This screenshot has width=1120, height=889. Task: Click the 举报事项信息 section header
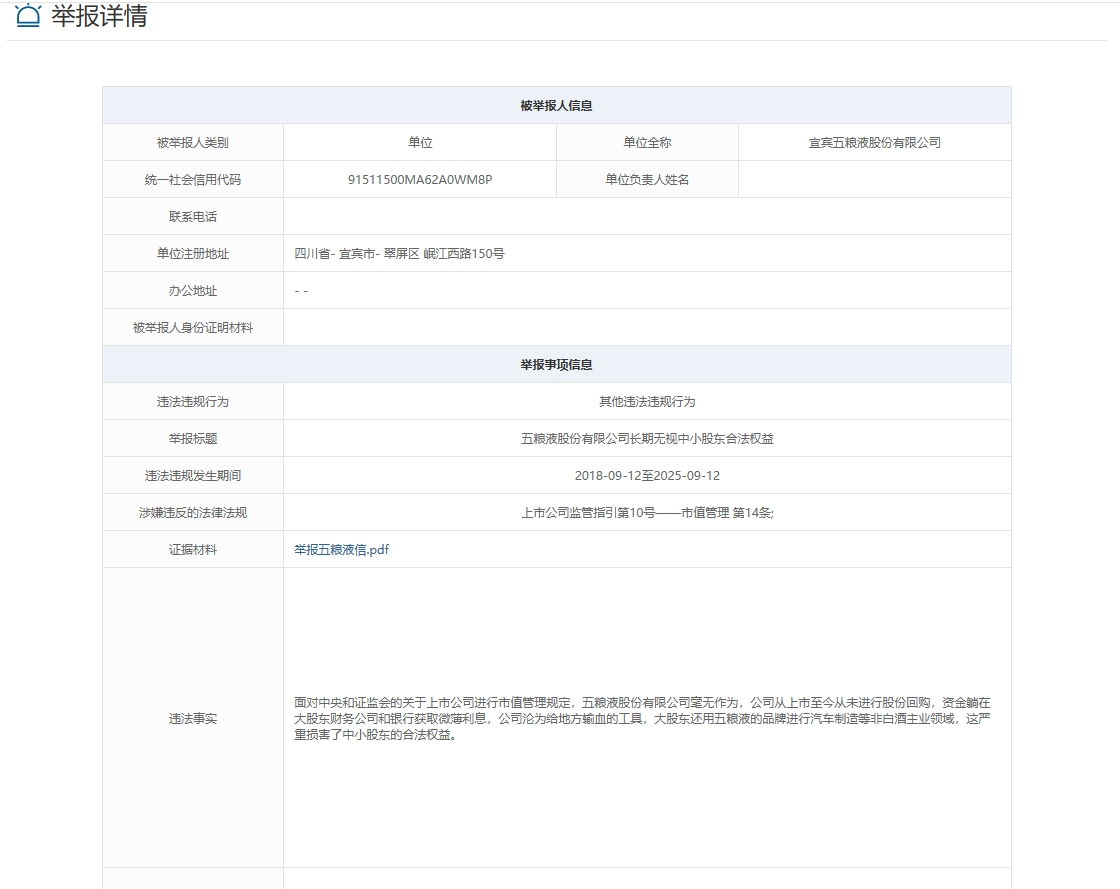tap(556, 365)
